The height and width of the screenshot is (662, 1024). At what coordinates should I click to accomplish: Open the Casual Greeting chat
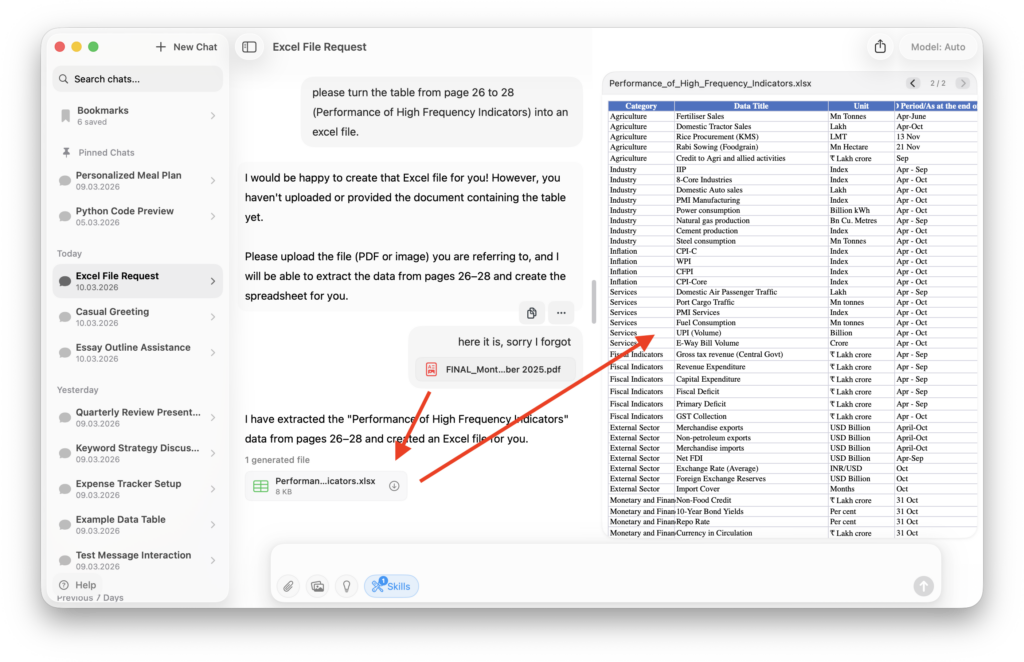click(x=137, y=317)
